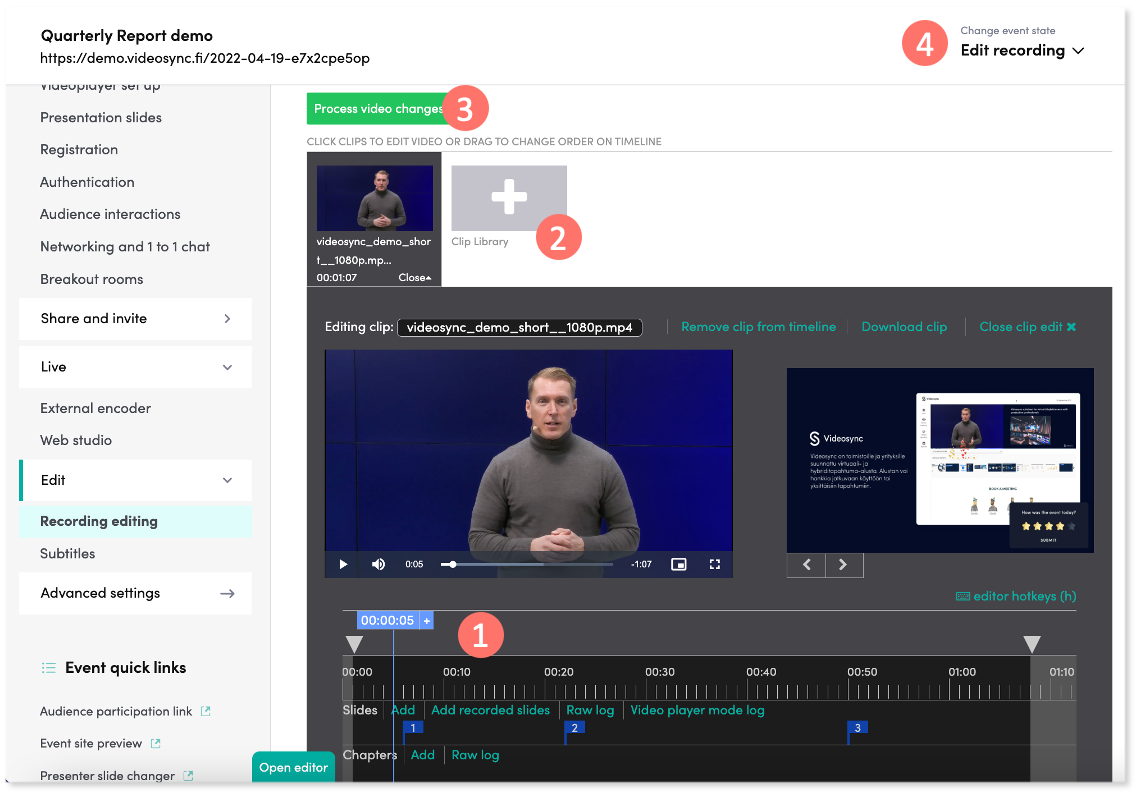Image resolution: width=1140 pixels, height=798 pixels.
Task: Open the Clip Library with the plus tile
Action: click(509, 197)
